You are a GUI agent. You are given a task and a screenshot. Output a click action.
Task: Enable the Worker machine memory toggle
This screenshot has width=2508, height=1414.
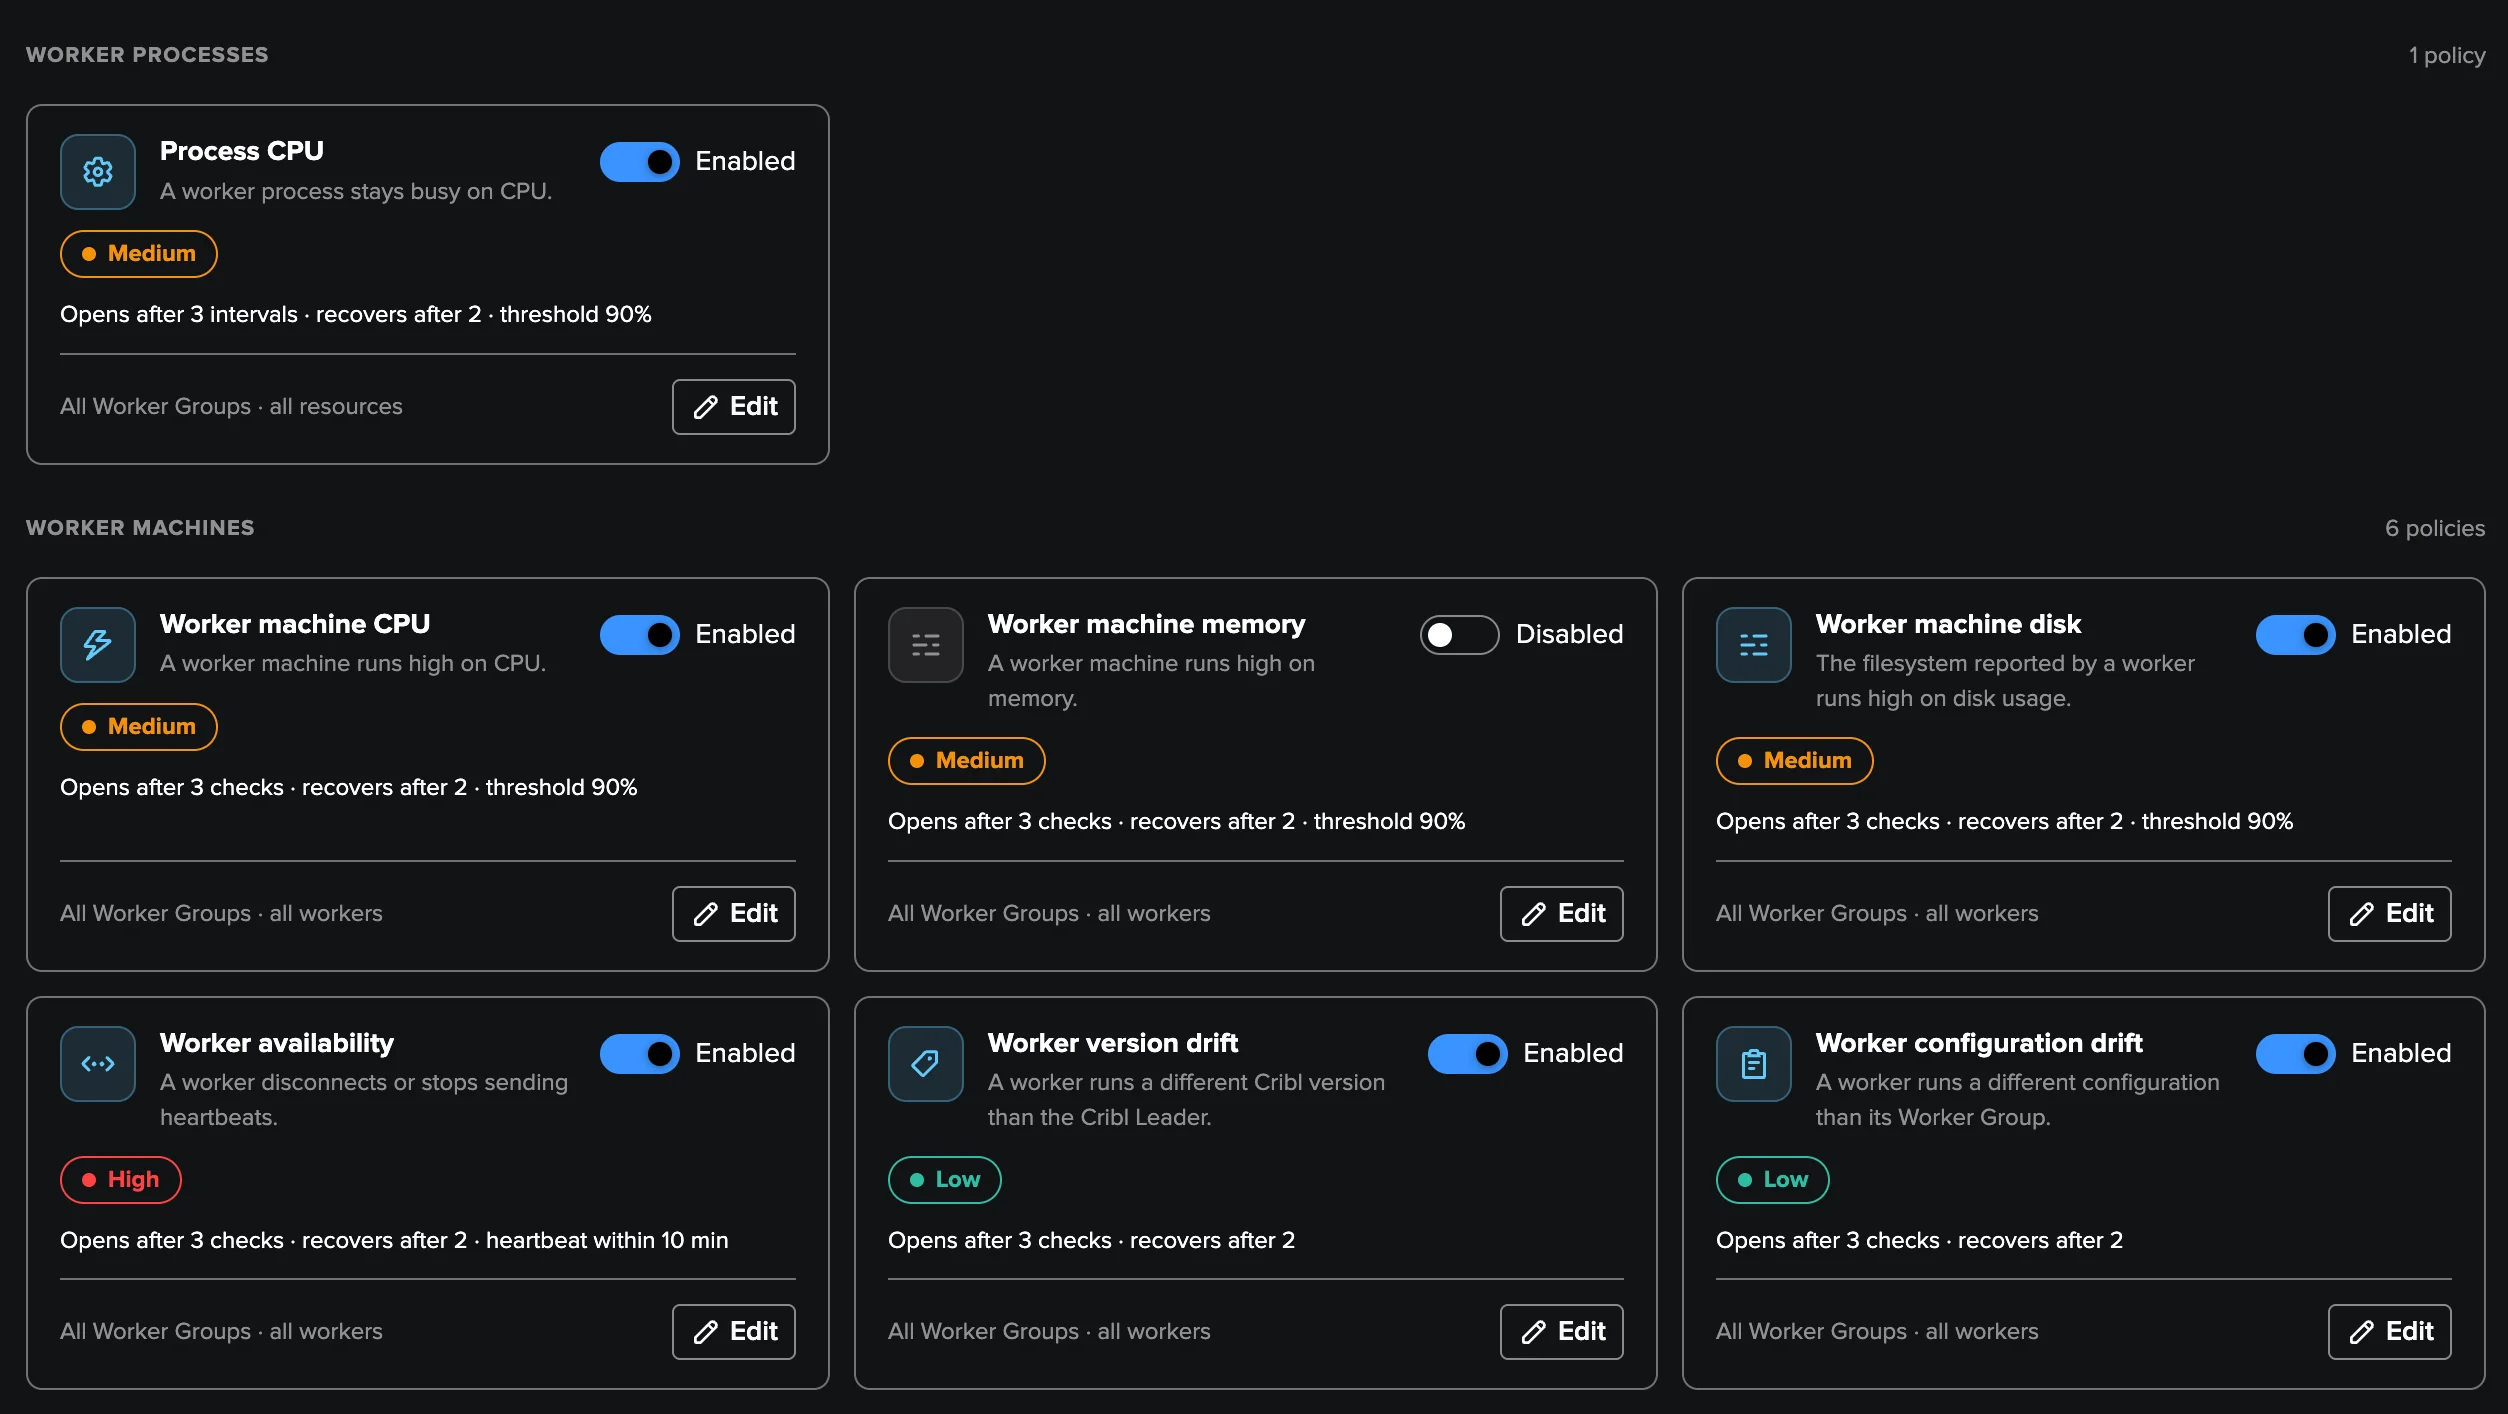coord(1460,635)
